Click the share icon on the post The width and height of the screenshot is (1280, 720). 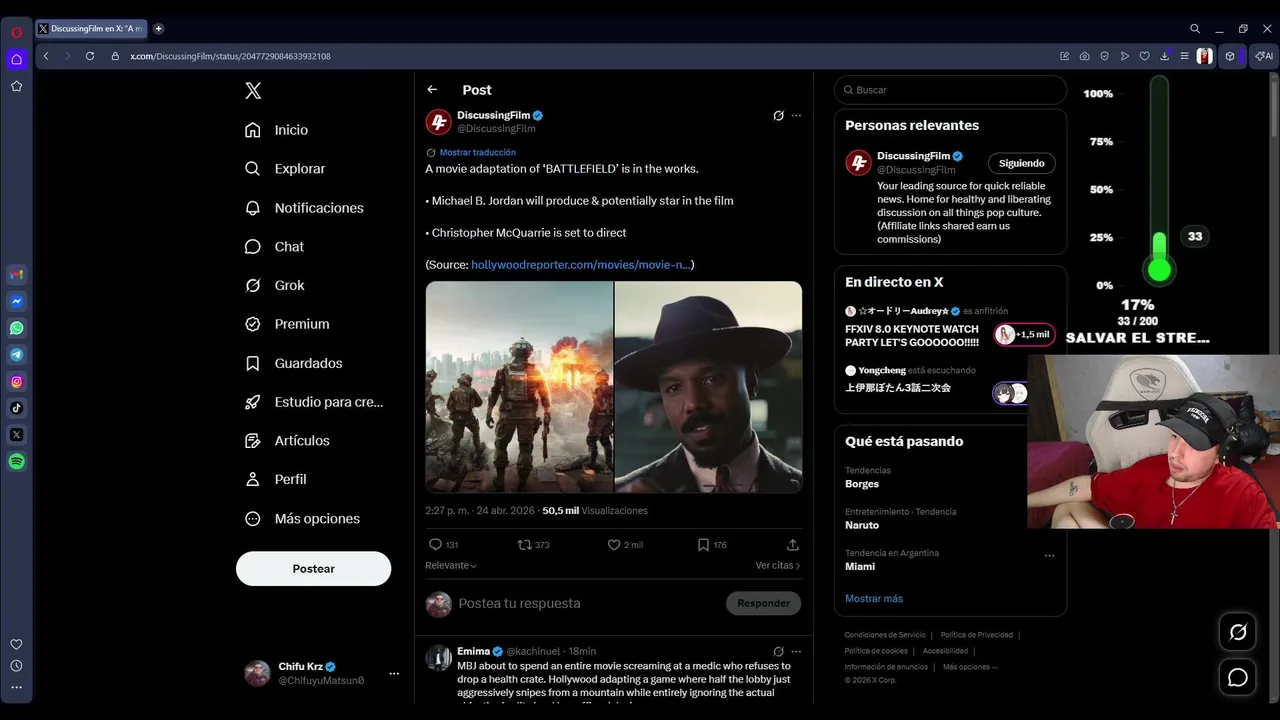coord(793,545)
